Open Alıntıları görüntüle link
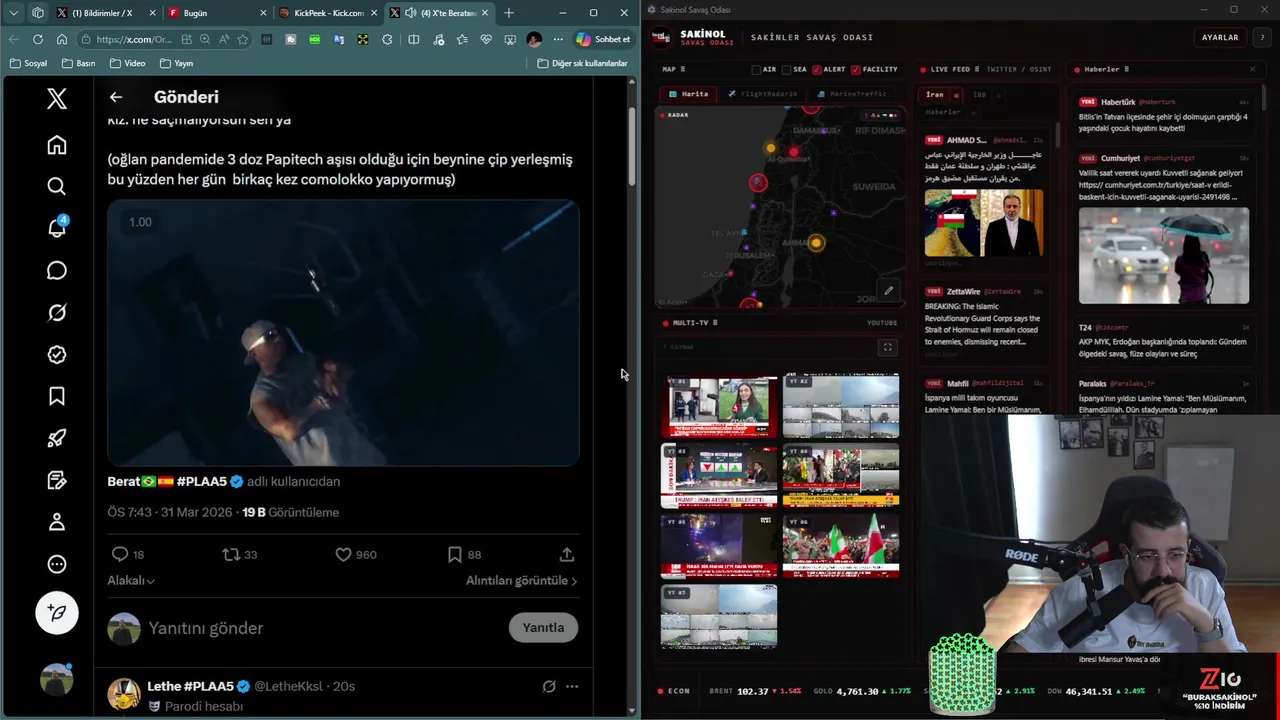Viewport: 1280px width, 720px height. 521,580
